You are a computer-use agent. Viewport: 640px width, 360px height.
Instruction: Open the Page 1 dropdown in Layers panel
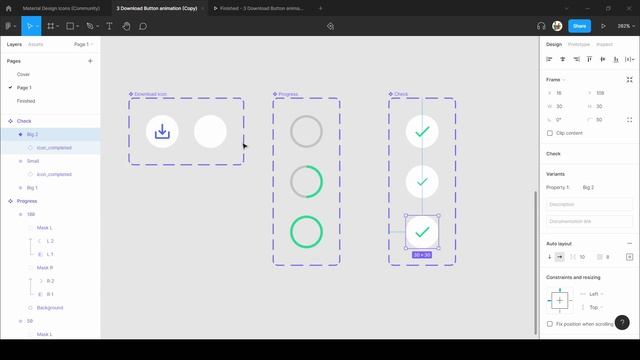point(84,44)
